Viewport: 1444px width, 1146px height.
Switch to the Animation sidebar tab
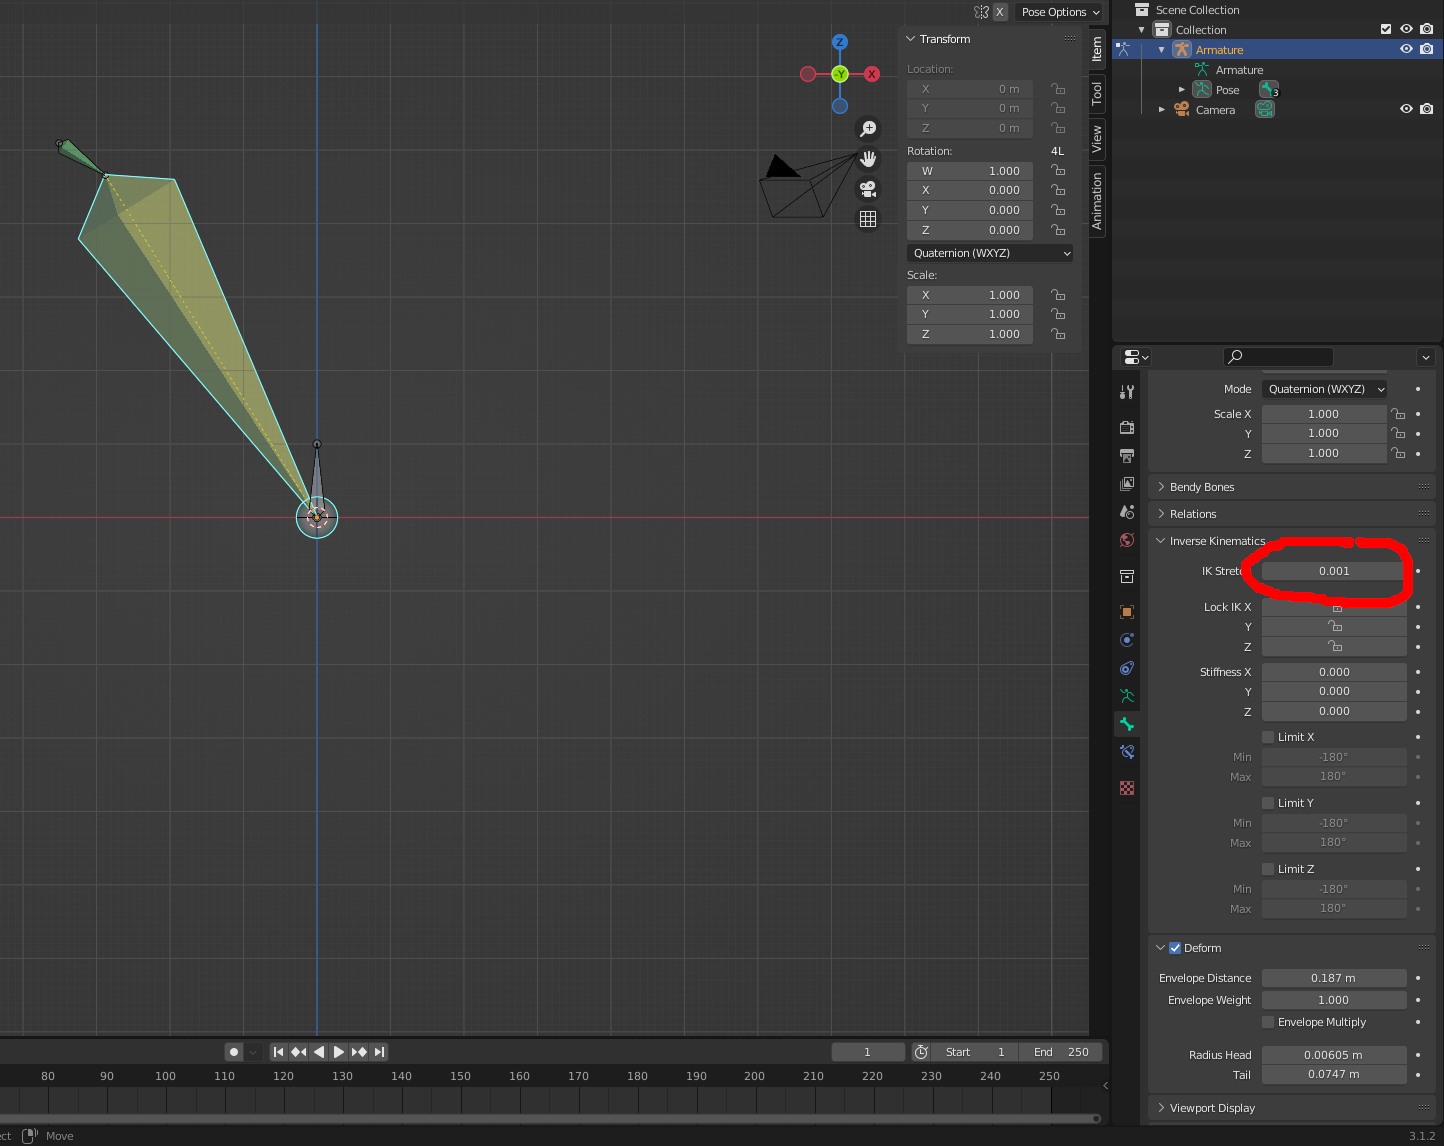[x=1097, y=201]
